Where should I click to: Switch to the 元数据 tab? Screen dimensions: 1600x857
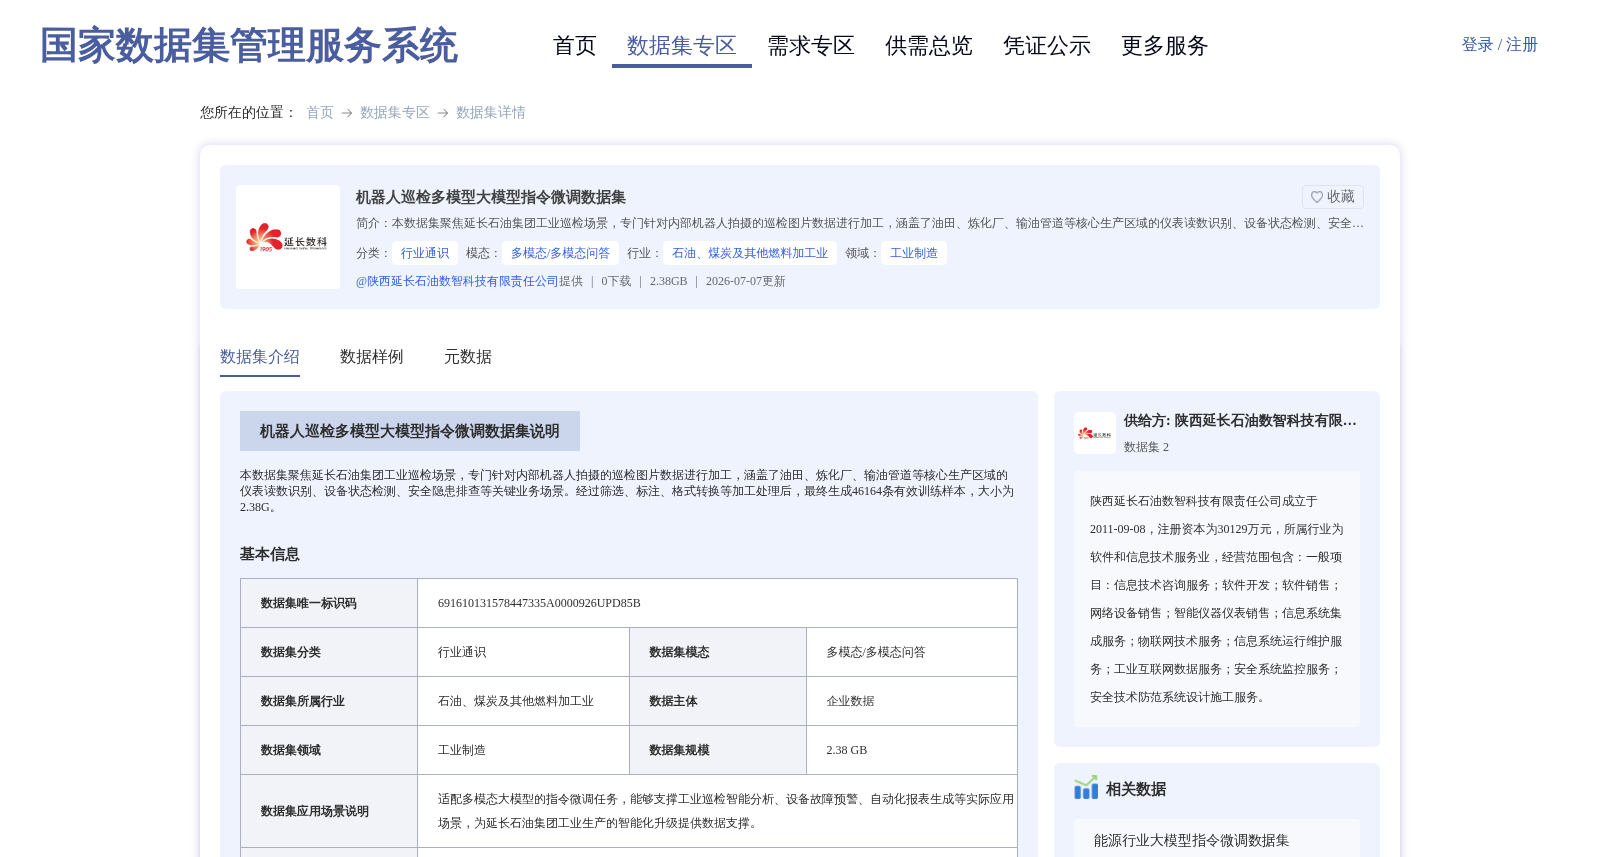pos(468,357)
